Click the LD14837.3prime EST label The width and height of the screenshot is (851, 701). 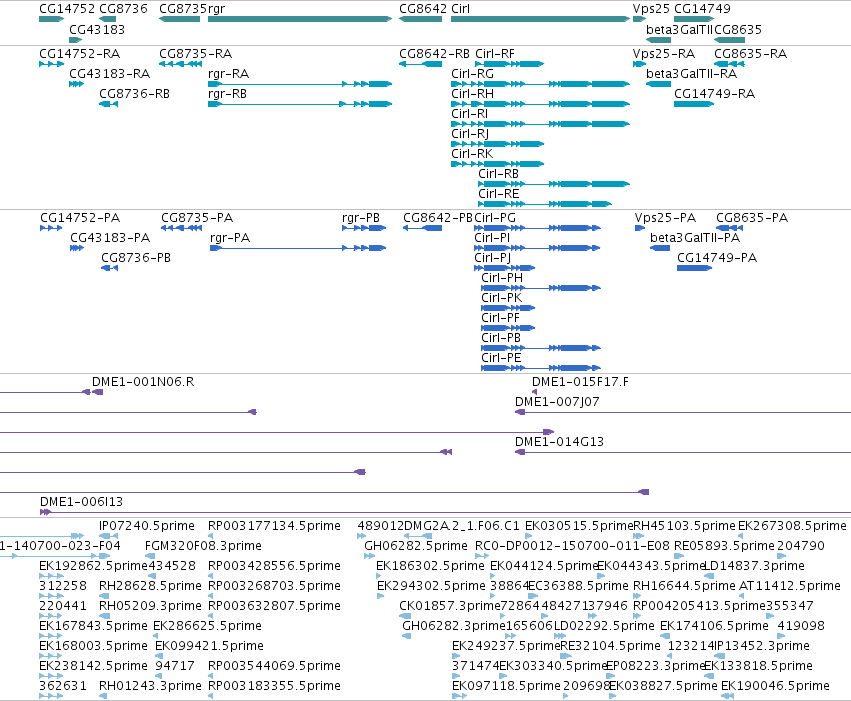(754, 566)
